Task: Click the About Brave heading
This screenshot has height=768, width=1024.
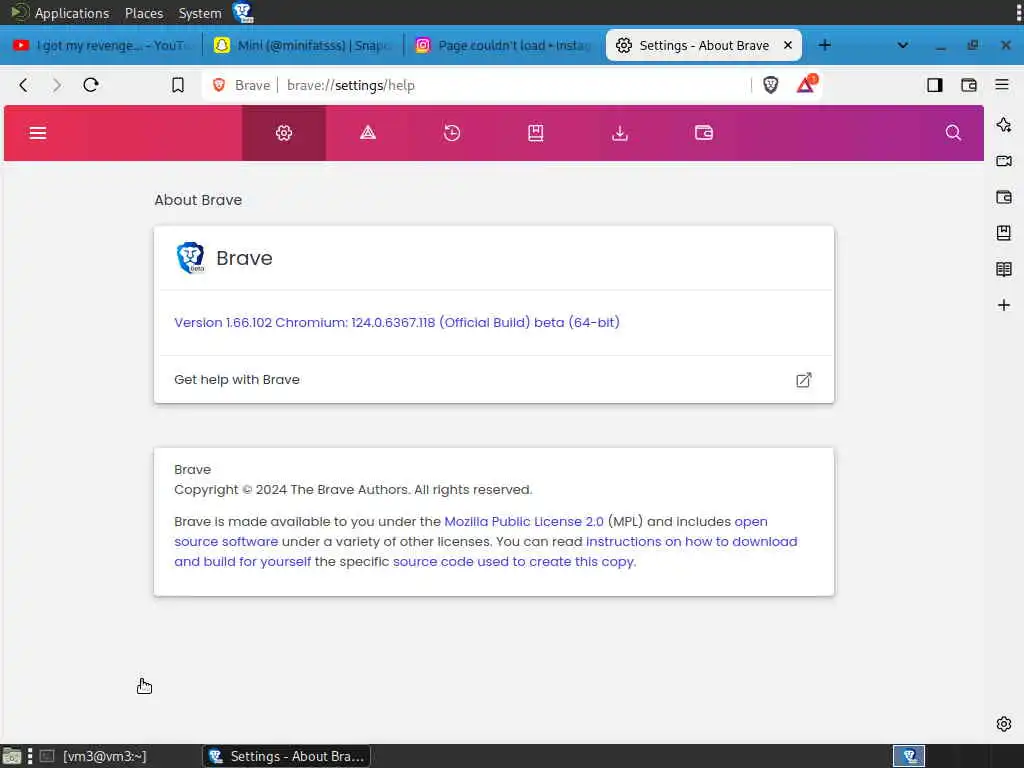Action: [x=198, y=200]
